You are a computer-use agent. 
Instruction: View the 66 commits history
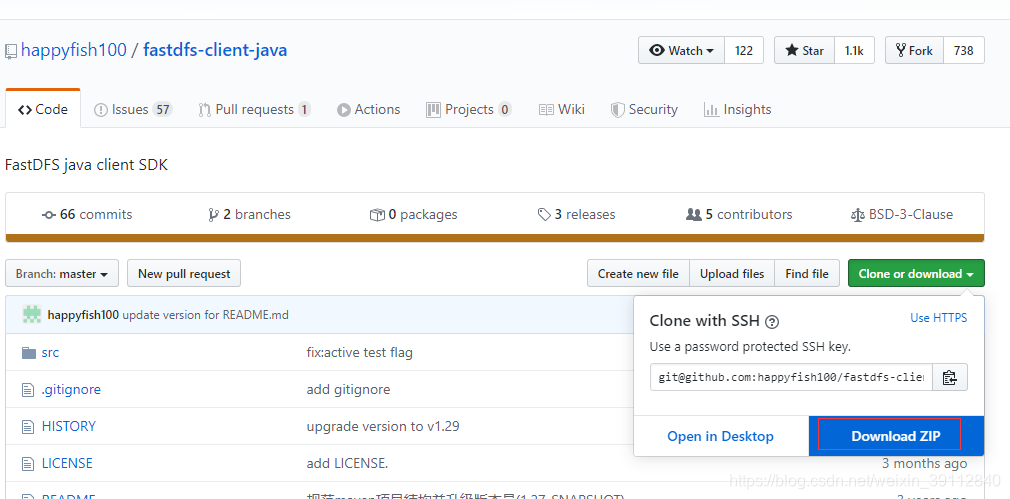pos(87,214)
